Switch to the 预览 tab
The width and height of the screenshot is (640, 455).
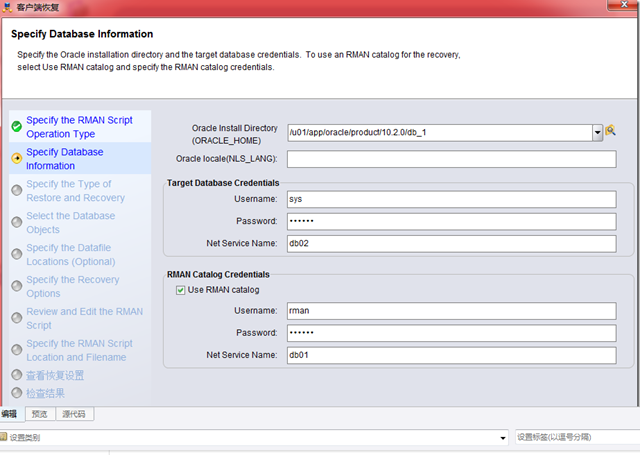point(40,414)
